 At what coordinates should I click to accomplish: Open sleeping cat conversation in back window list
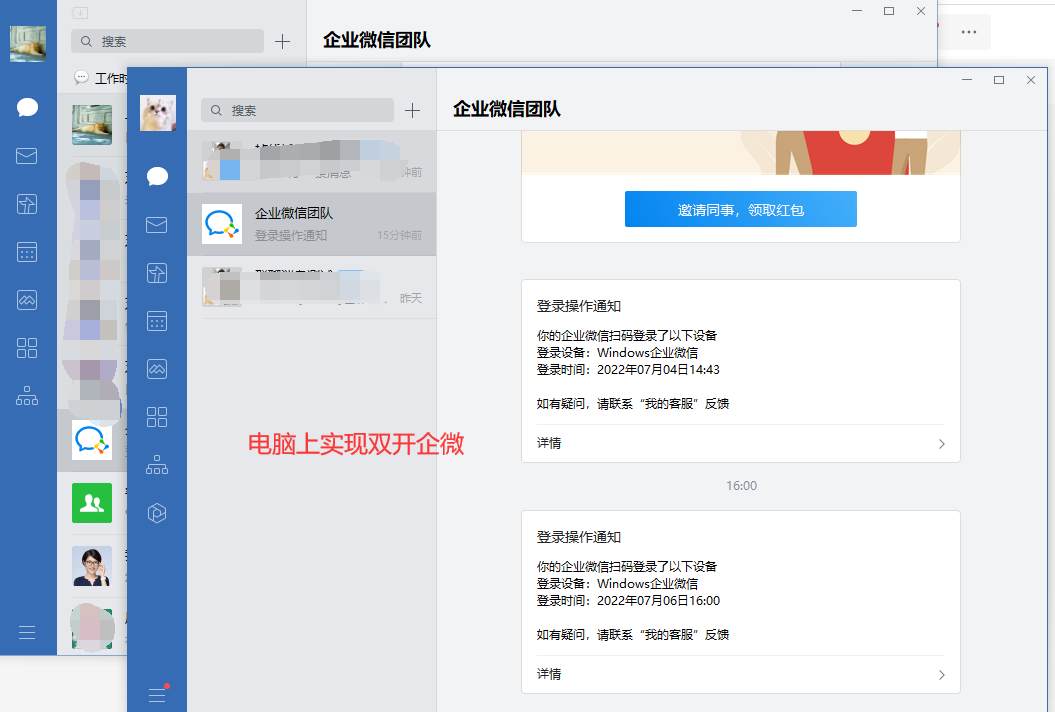tap(92, 124)
